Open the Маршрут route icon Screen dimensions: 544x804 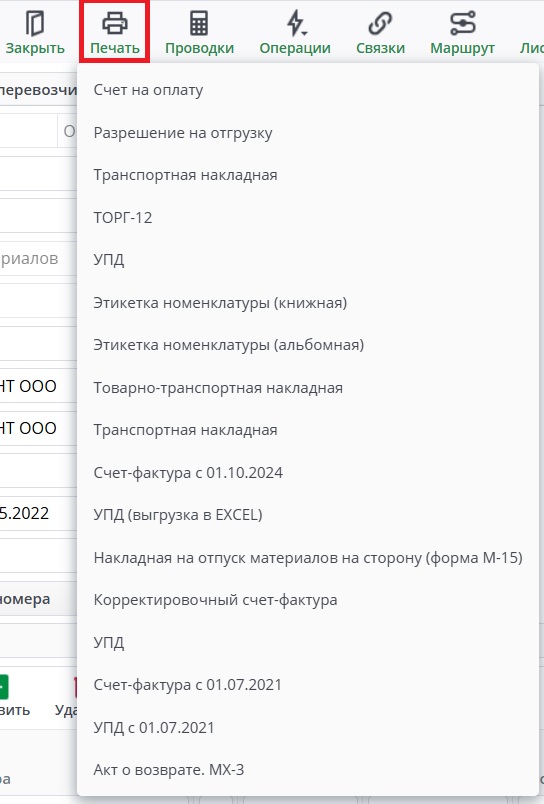(x=462, y=24)
